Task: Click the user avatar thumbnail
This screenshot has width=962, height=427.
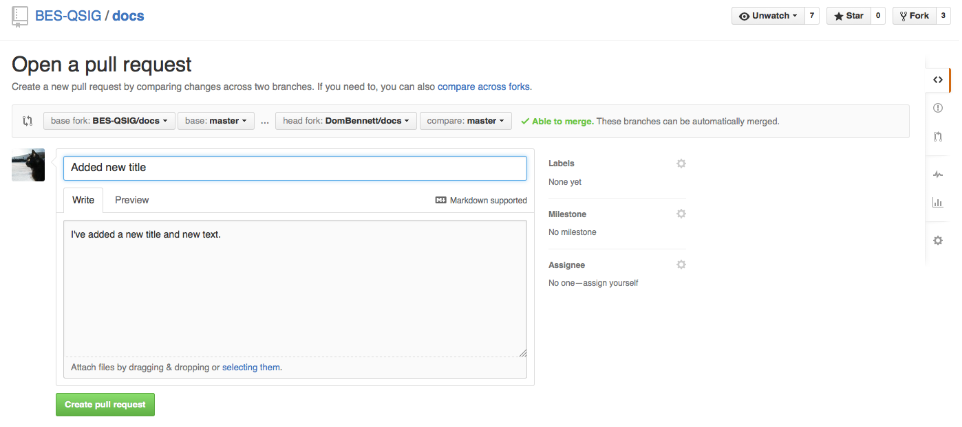Action: point(28,165)
